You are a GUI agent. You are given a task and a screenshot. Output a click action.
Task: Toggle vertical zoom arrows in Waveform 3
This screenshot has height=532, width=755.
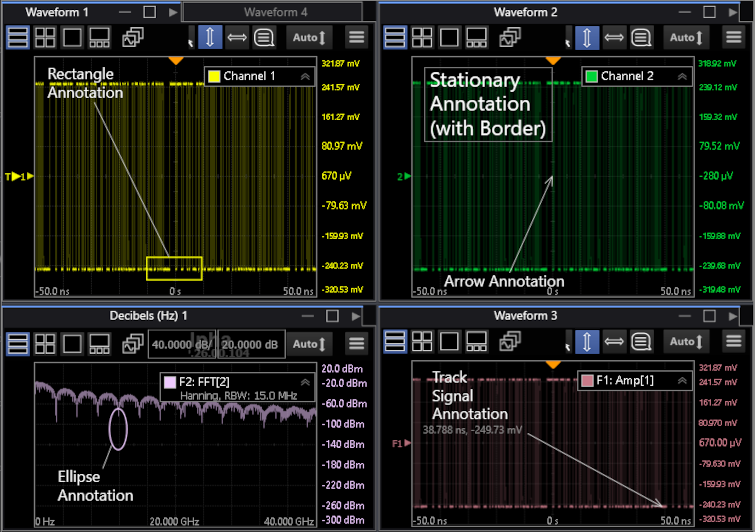(x=587, y=343)
